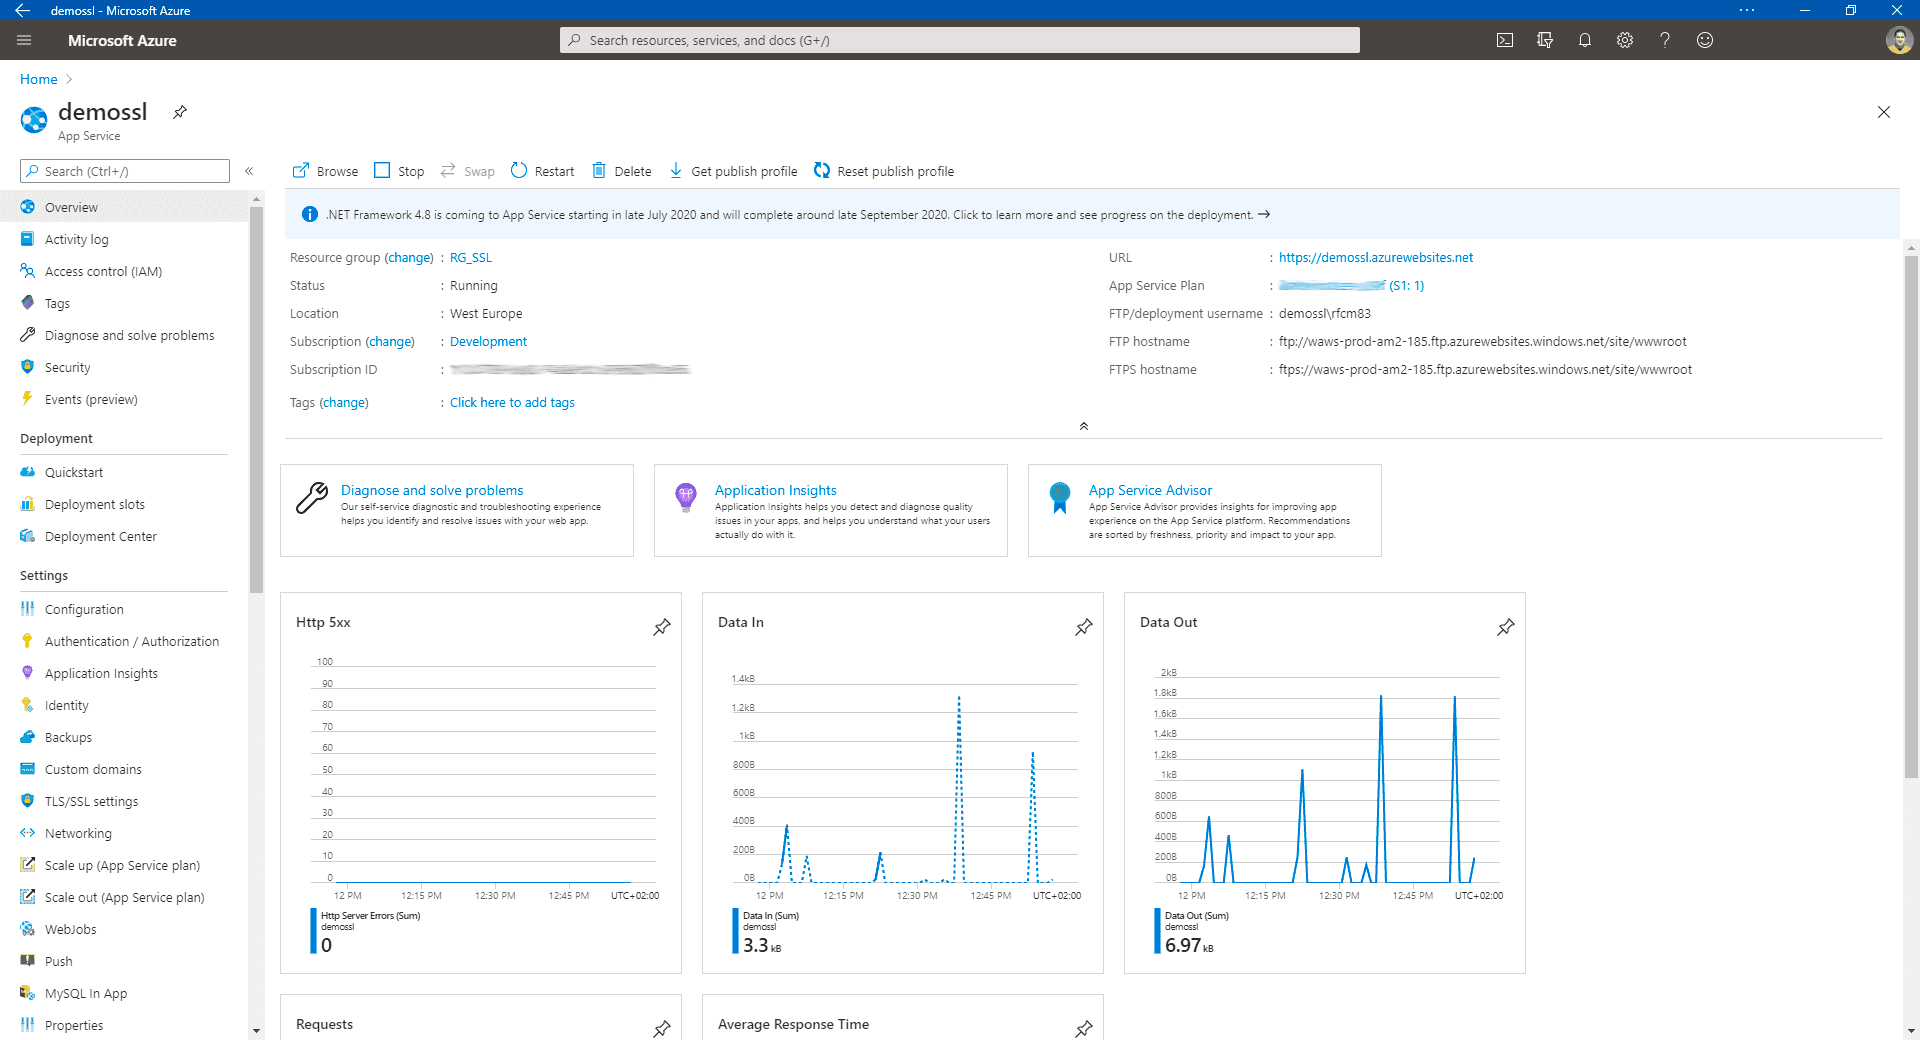
Task: Pin the Data Out chart
Action: (x=1506, y=627)
